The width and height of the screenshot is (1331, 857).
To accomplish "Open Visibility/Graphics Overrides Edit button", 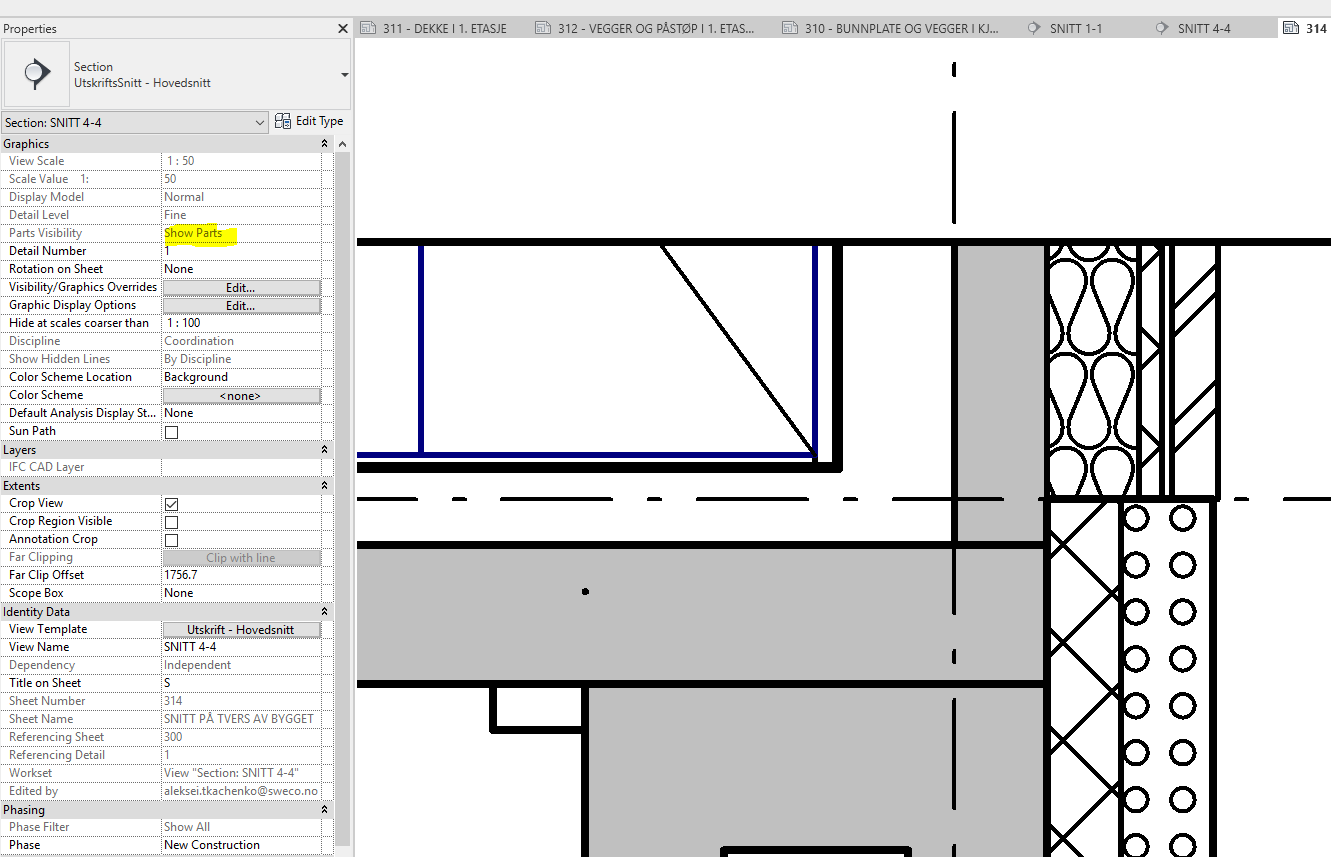I will point(241,287).
